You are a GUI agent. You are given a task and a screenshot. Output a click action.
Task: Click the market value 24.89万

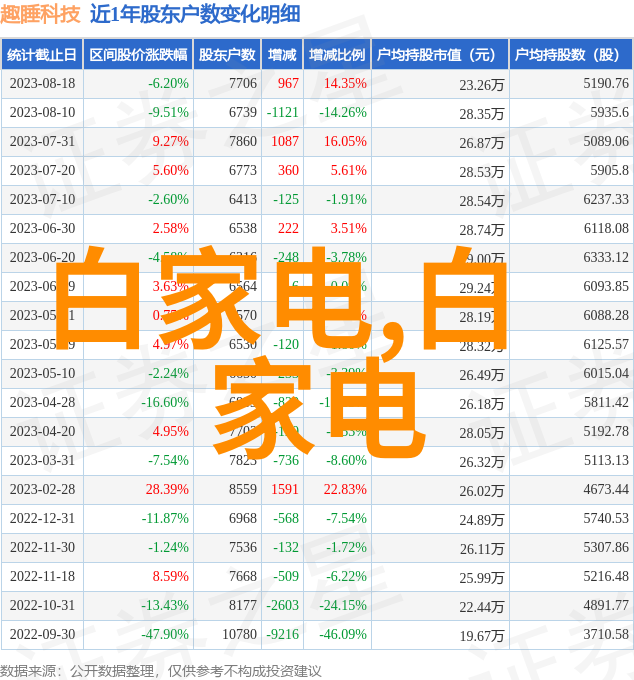[482, 520]
